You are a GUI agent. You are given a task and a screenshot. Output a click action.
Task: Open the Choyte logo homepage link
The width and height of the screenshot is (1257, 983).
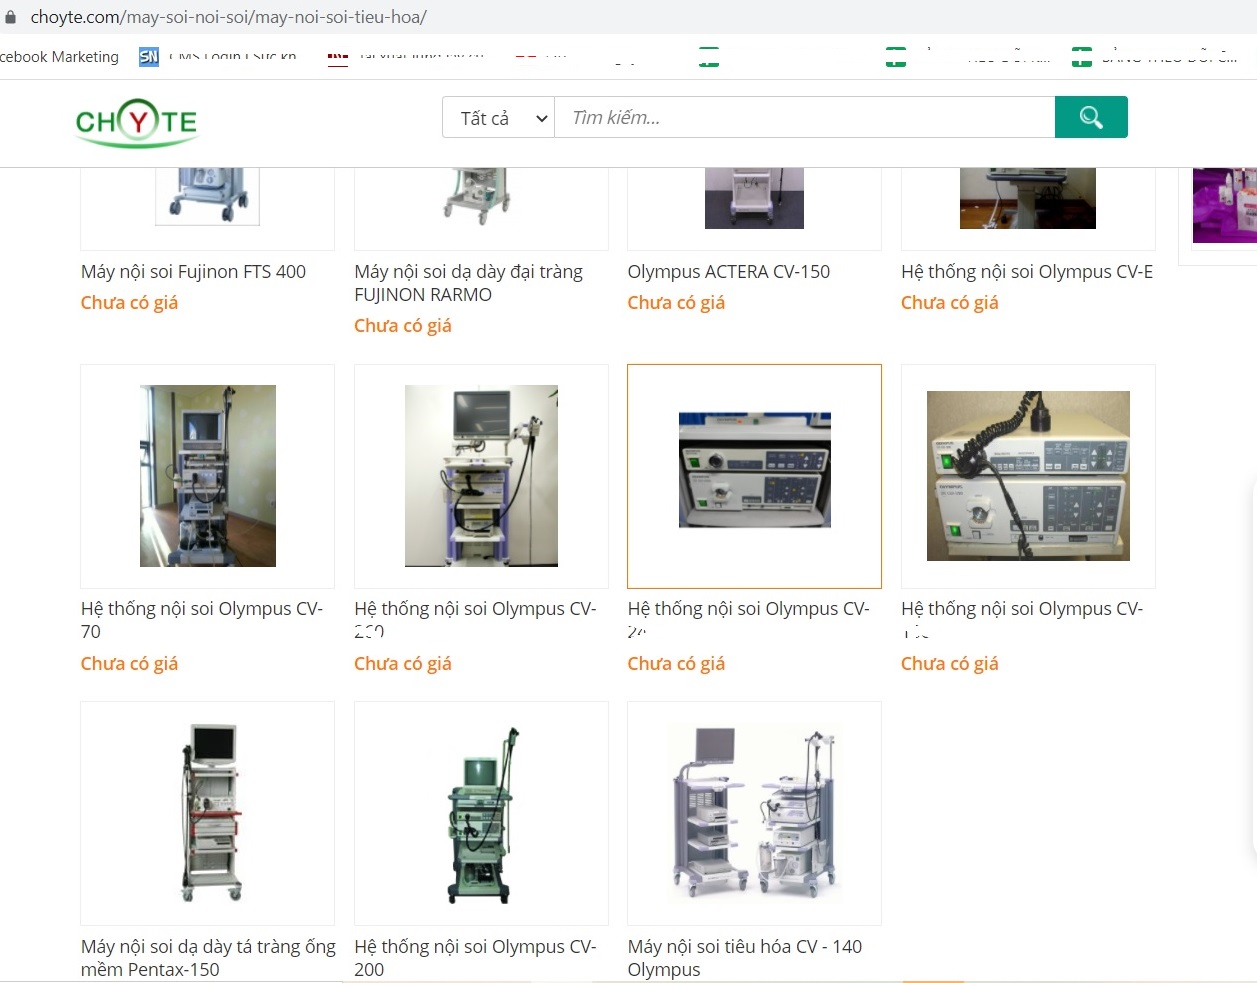[137, 123]
